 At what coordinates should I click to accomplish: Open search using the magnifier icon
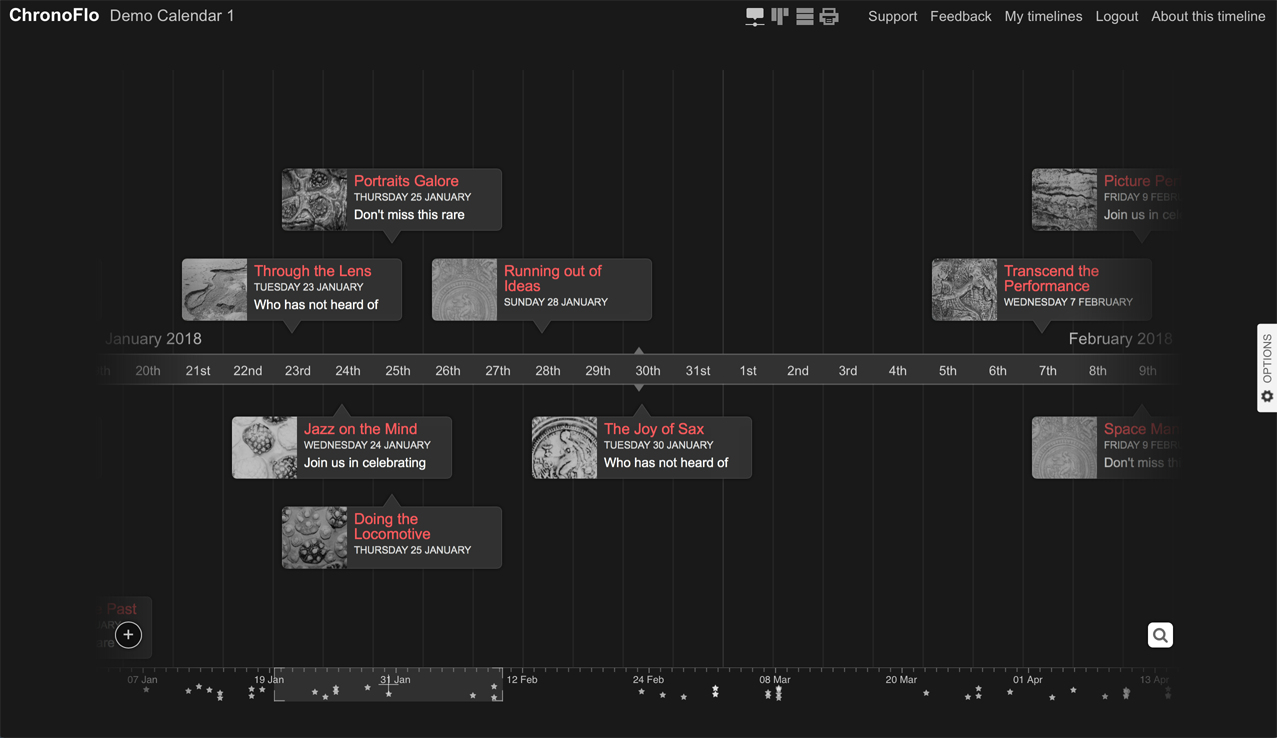pos(1159,635)
